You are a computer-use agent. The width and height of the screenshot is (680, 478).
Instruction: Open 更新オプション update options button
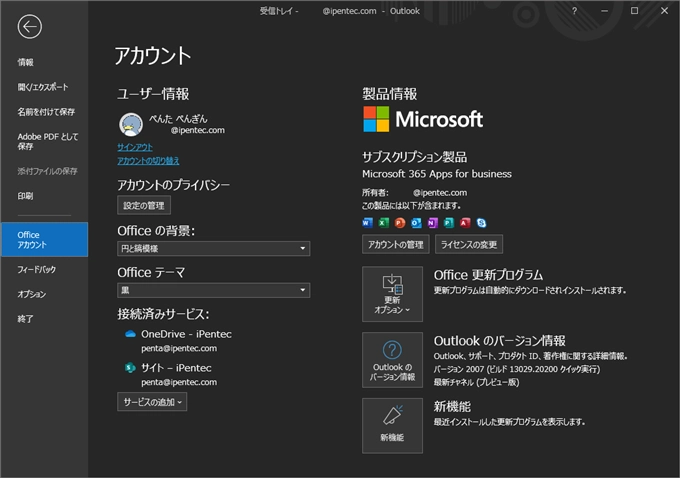(392, 294)
